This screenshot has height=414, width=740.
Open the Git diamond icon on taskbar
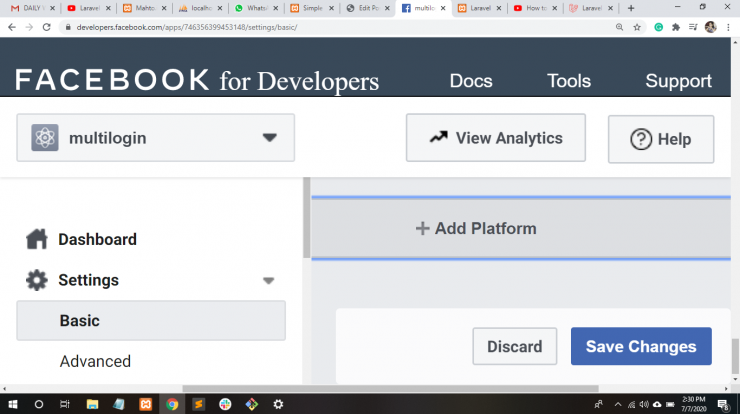252,404
